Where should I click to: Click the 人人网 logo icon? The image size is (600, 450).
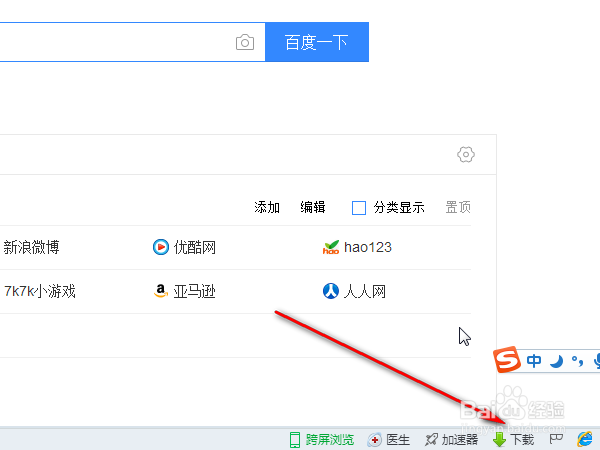coord(331,291)
